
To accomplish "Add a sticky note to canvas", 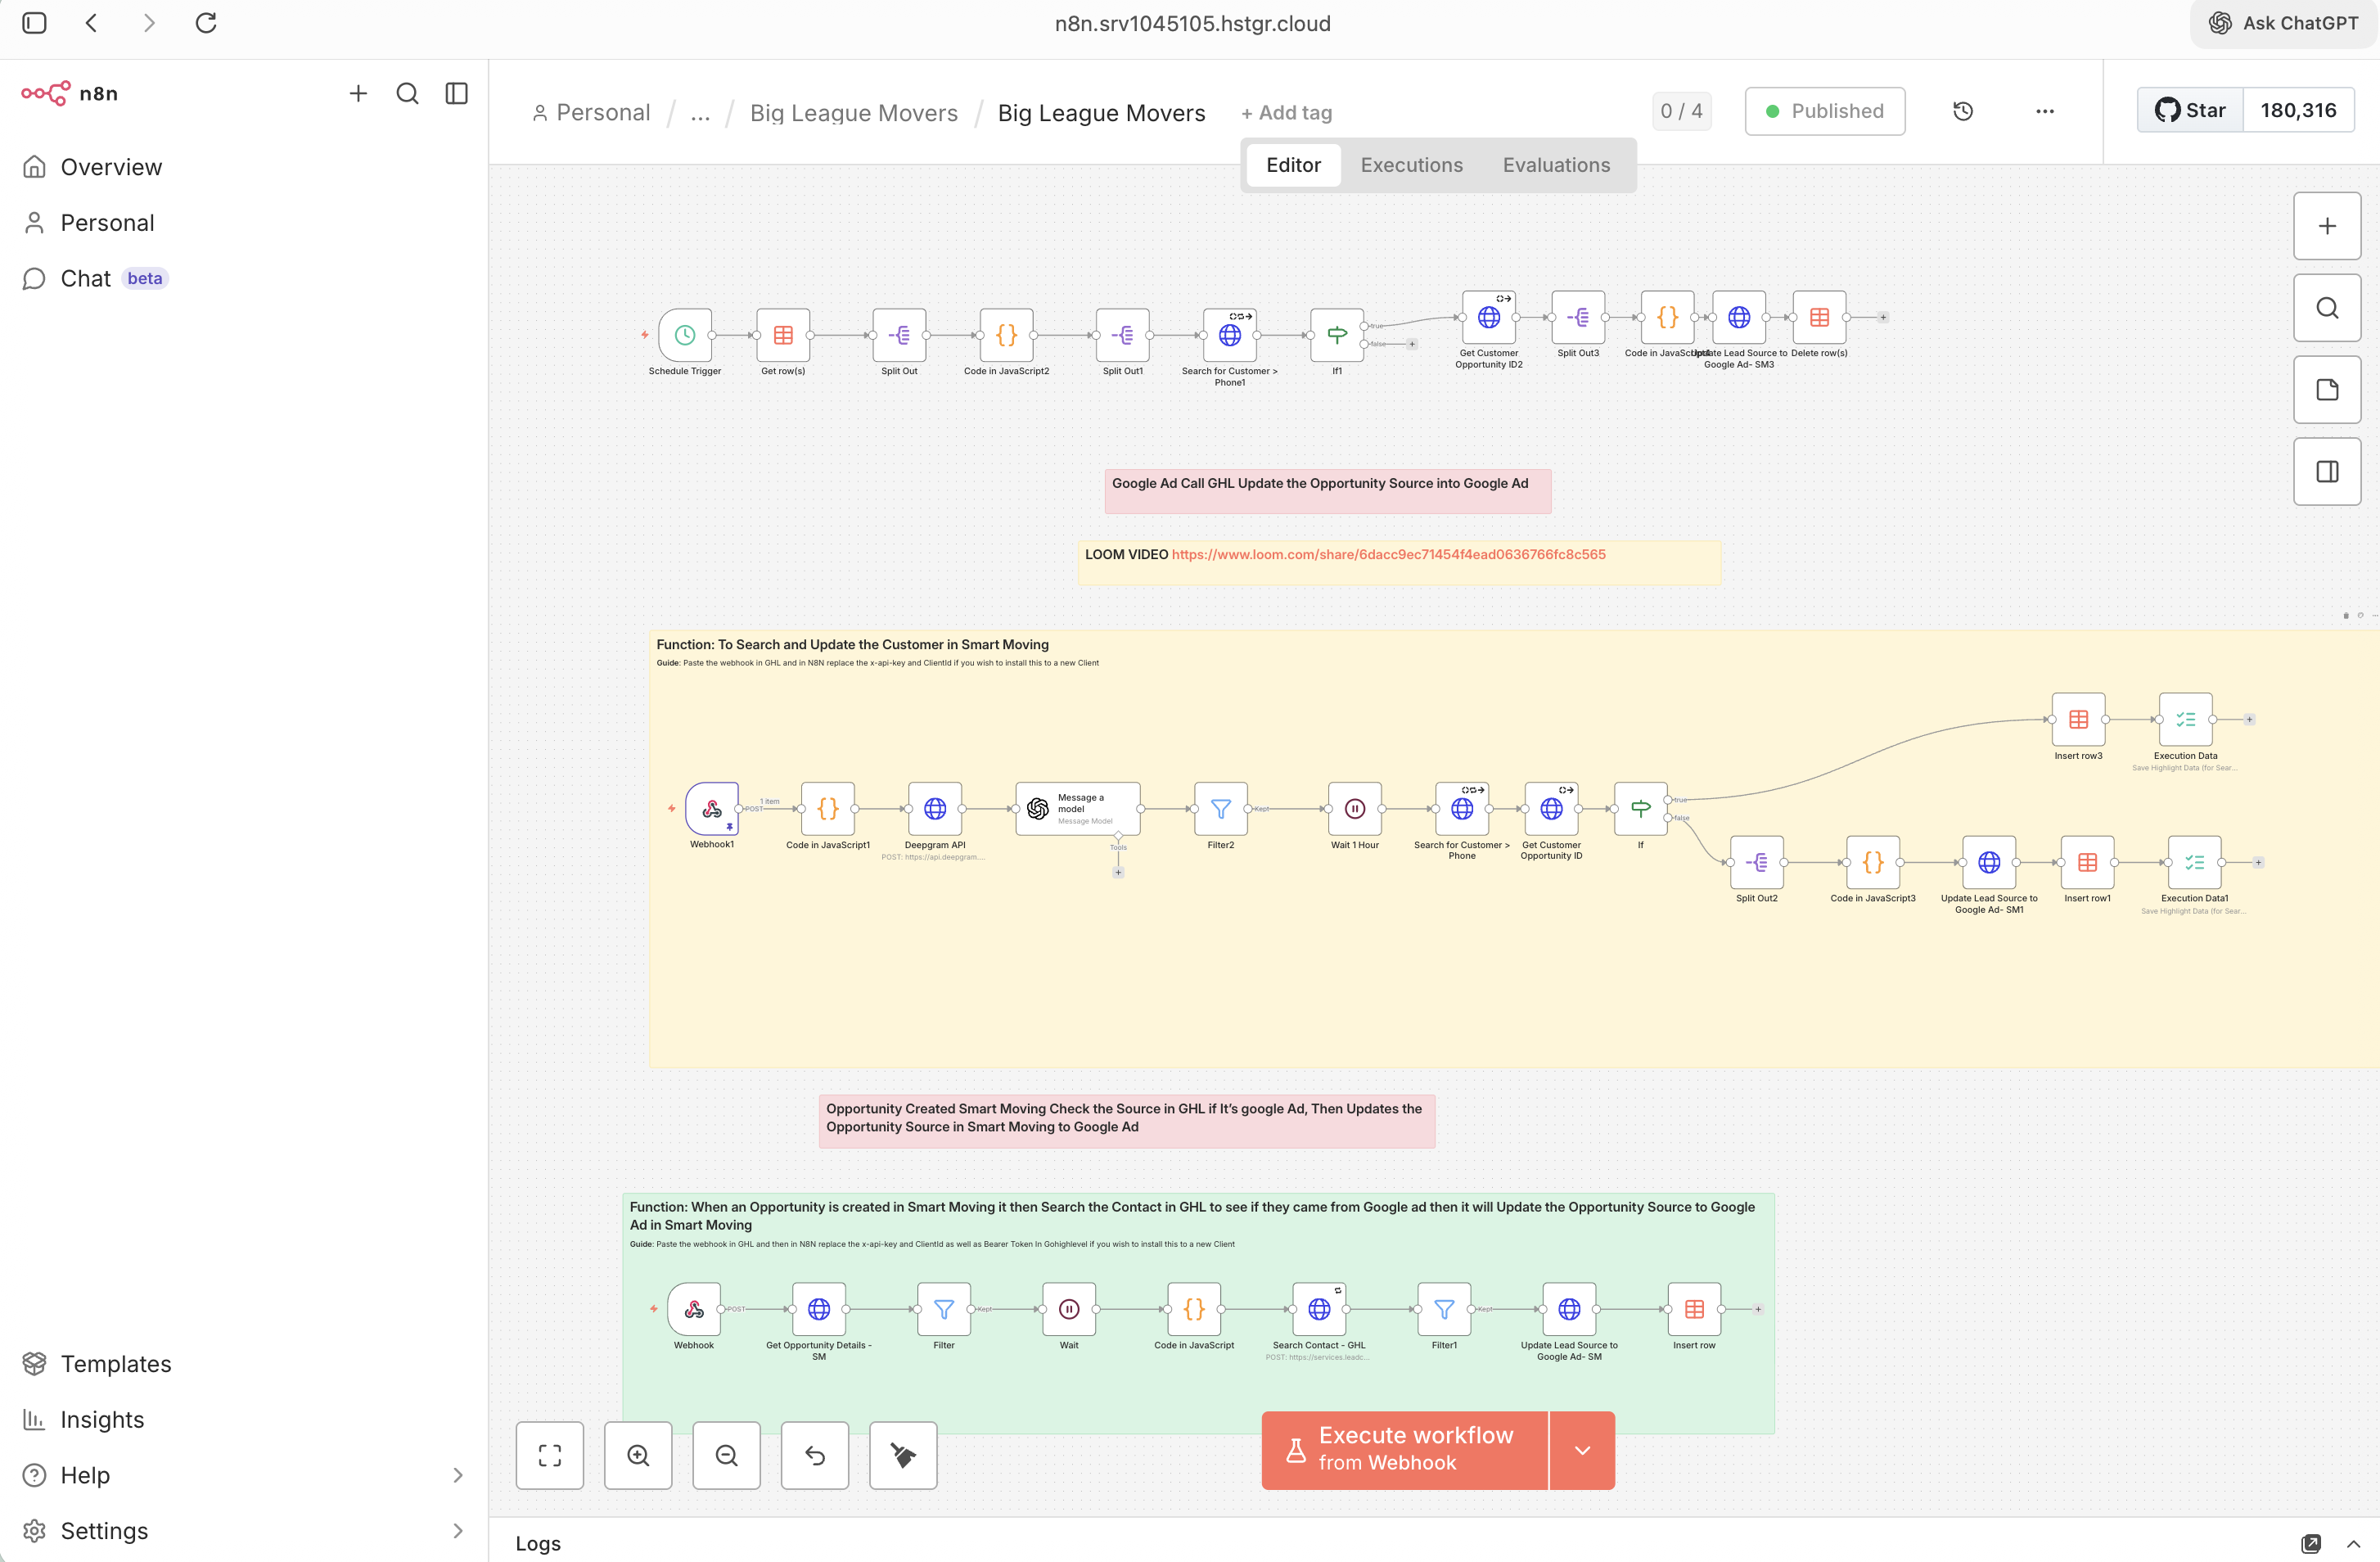I will [x=2327, y=390].
